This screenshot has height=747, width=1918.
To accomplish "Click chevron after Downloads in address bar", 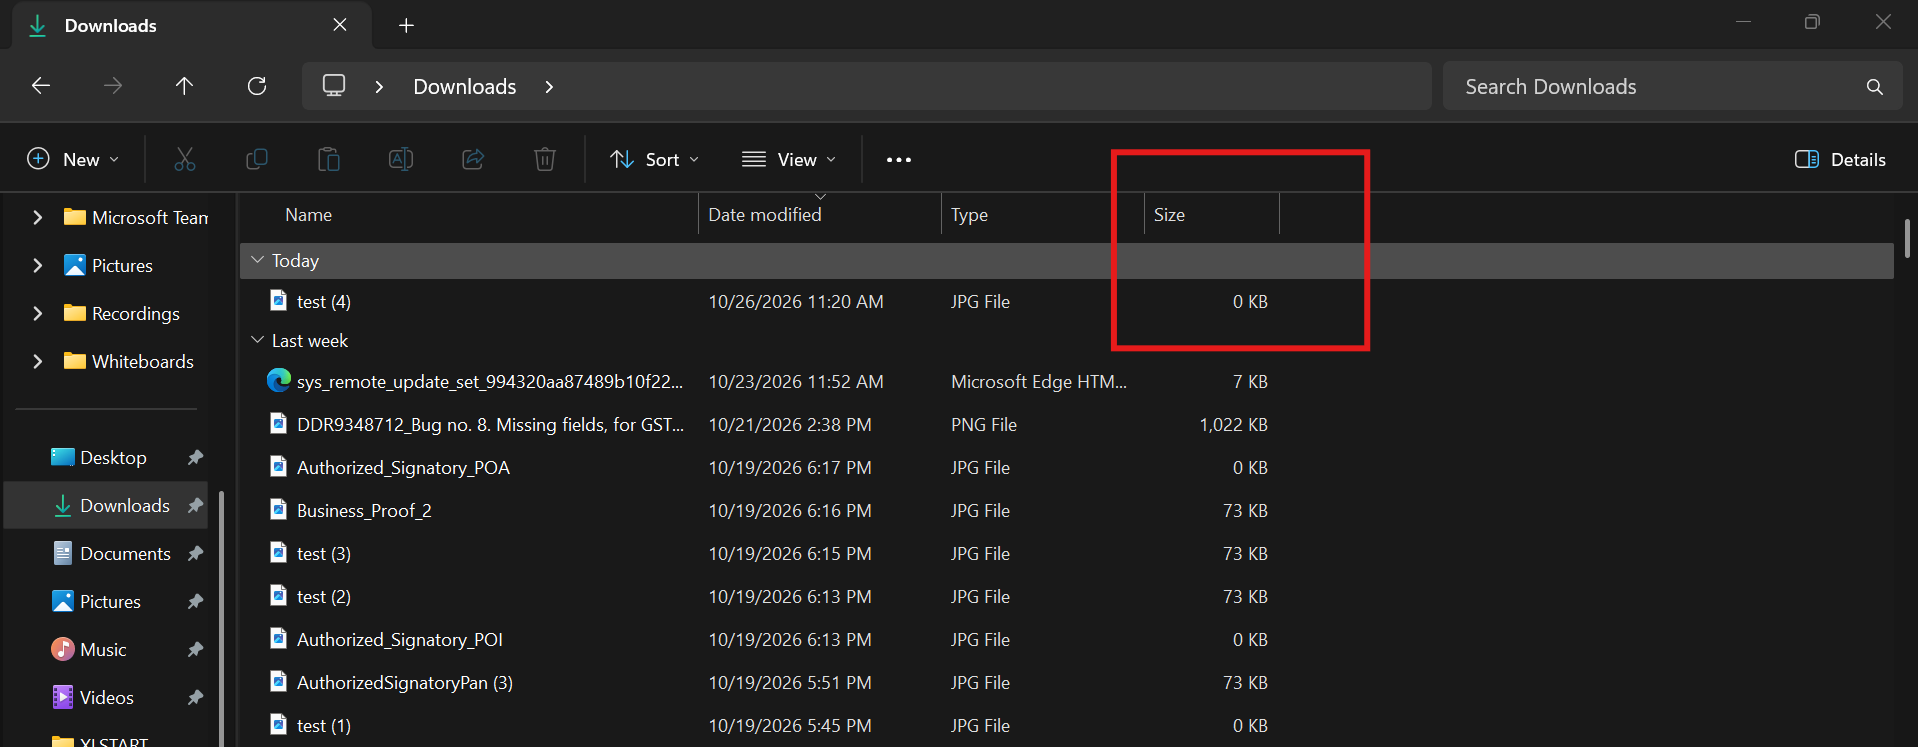I will [x=549, y=87].
